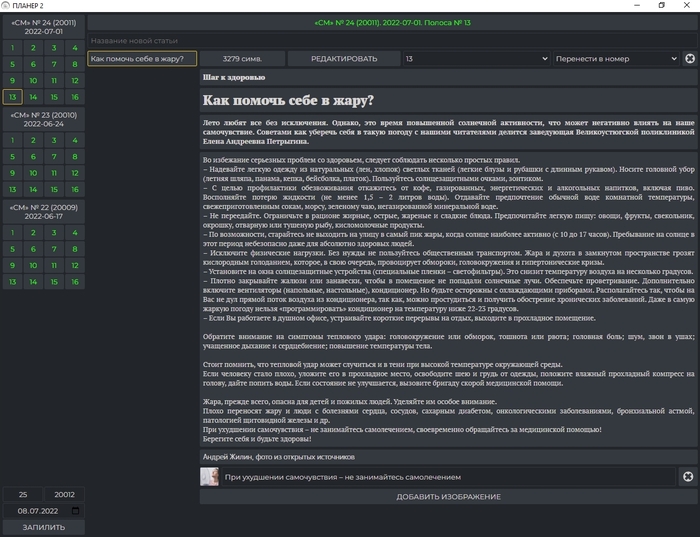Click the issue number field showing 25
The width and height of the screenshot is (700, 537).
[23, 494]
